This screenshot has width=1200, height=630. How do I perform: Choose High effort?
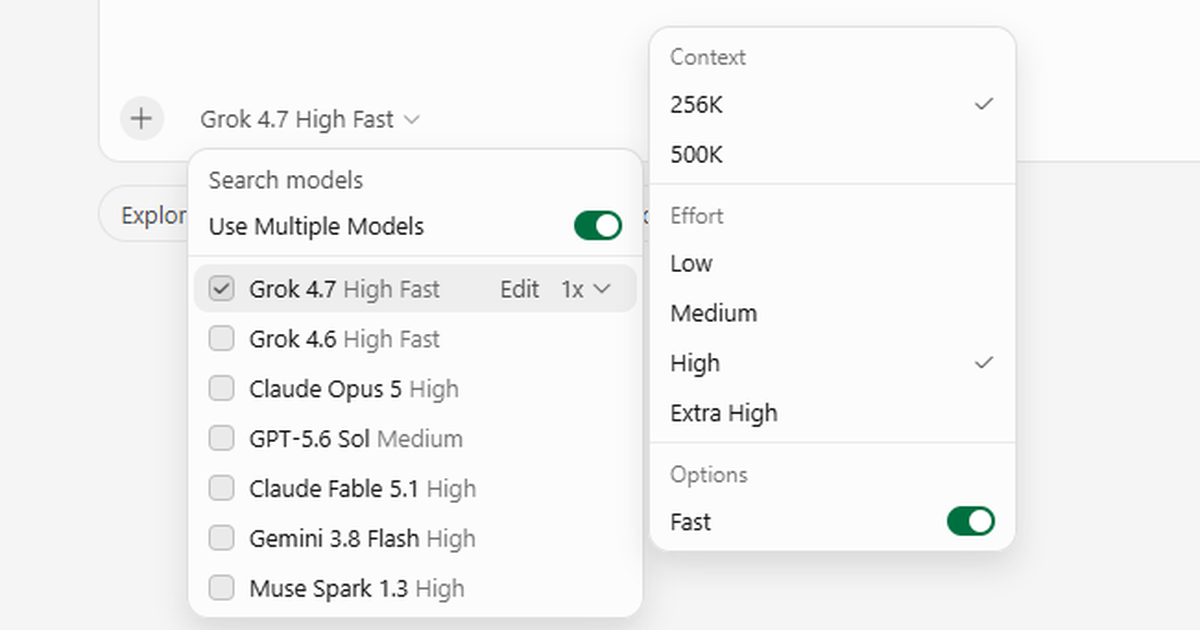pyautogui.click(x=832, y=363)
